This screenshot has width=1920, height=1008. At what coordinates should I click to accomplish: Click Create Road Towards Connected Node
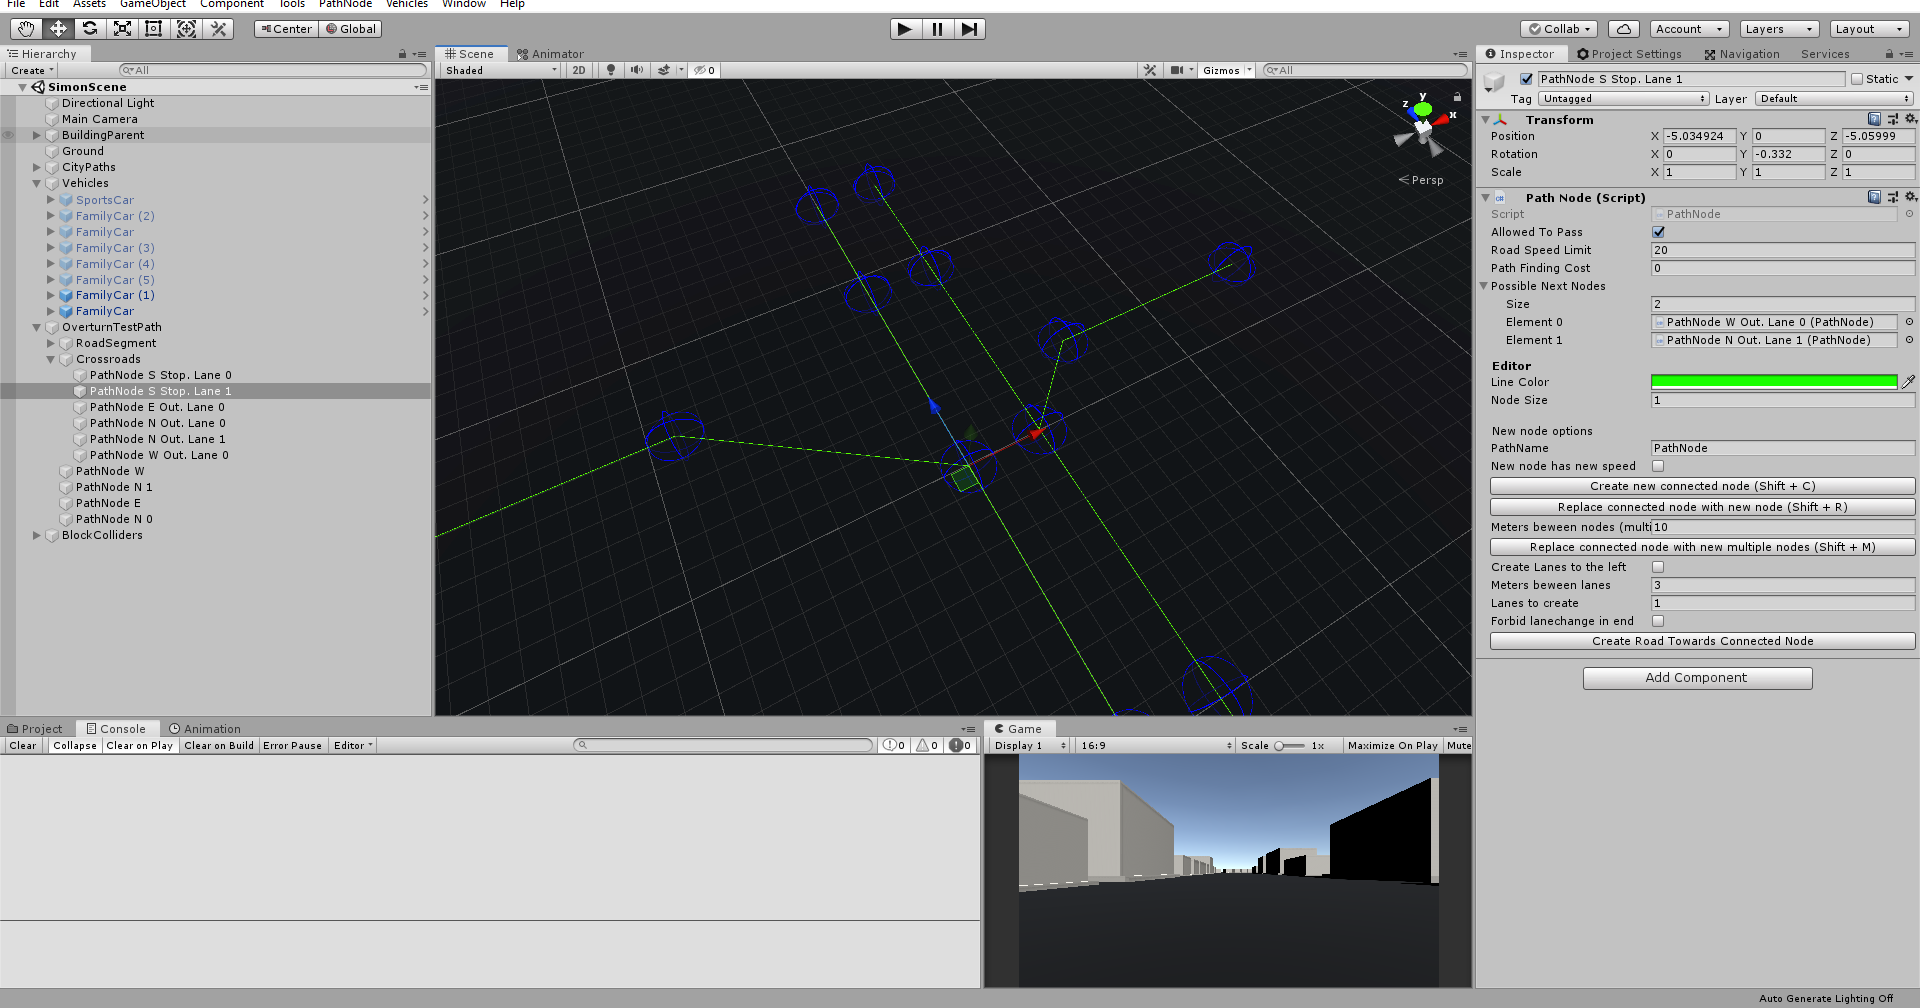(1702, 641)
